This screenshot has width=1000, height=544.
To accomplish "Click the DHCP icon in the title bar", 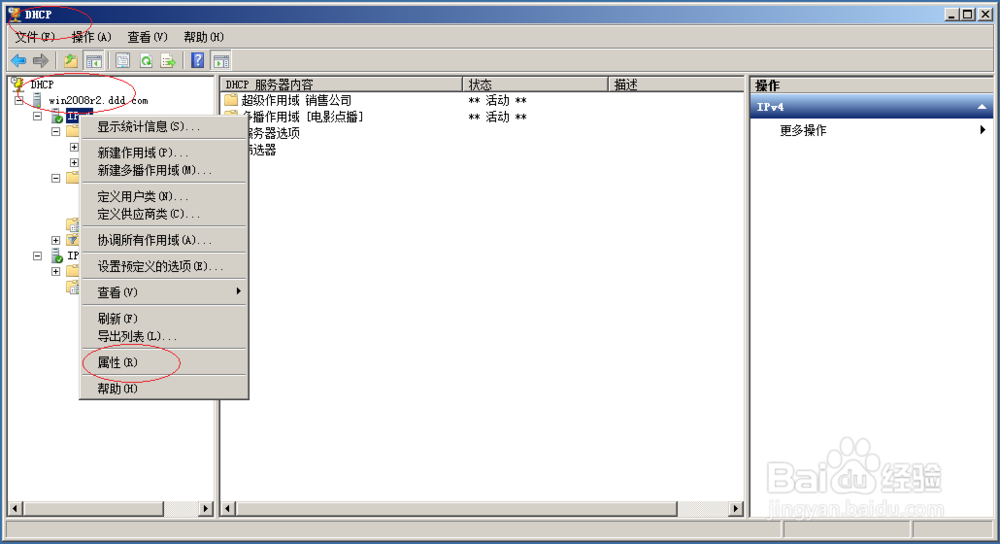I will pyautogui.click(x=15, y=14).
